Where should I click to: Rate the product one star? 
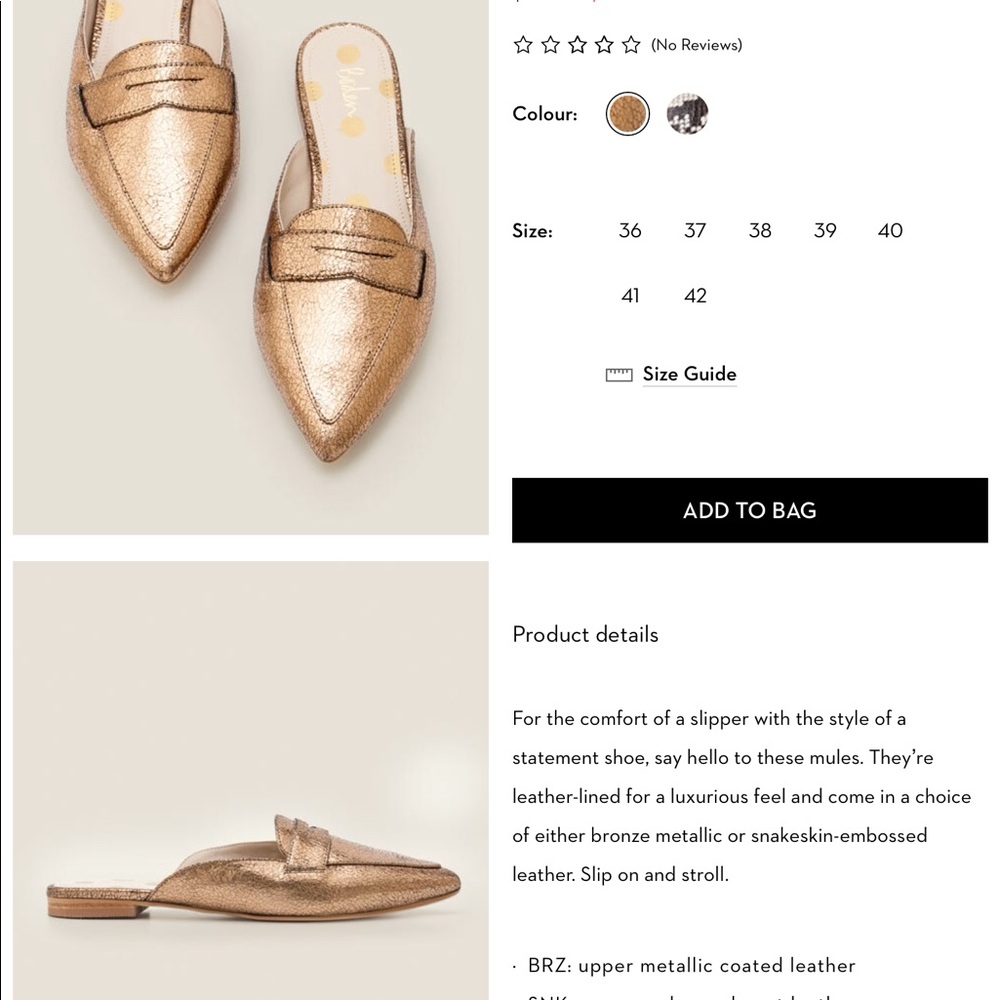pos(522,44)
